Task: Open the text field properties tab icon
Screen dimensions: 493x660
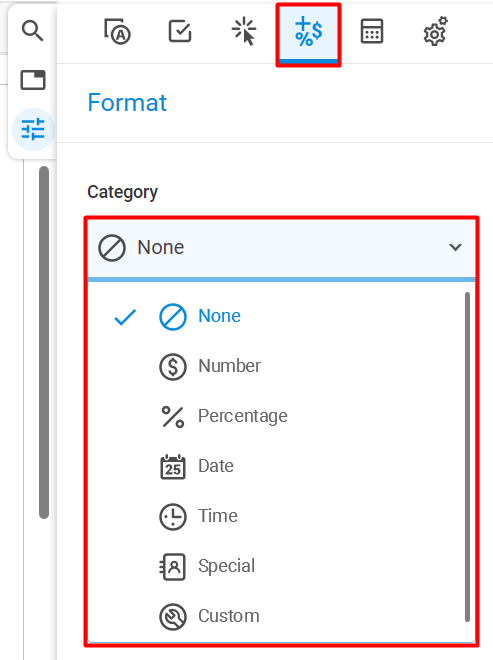Action: 117,32
